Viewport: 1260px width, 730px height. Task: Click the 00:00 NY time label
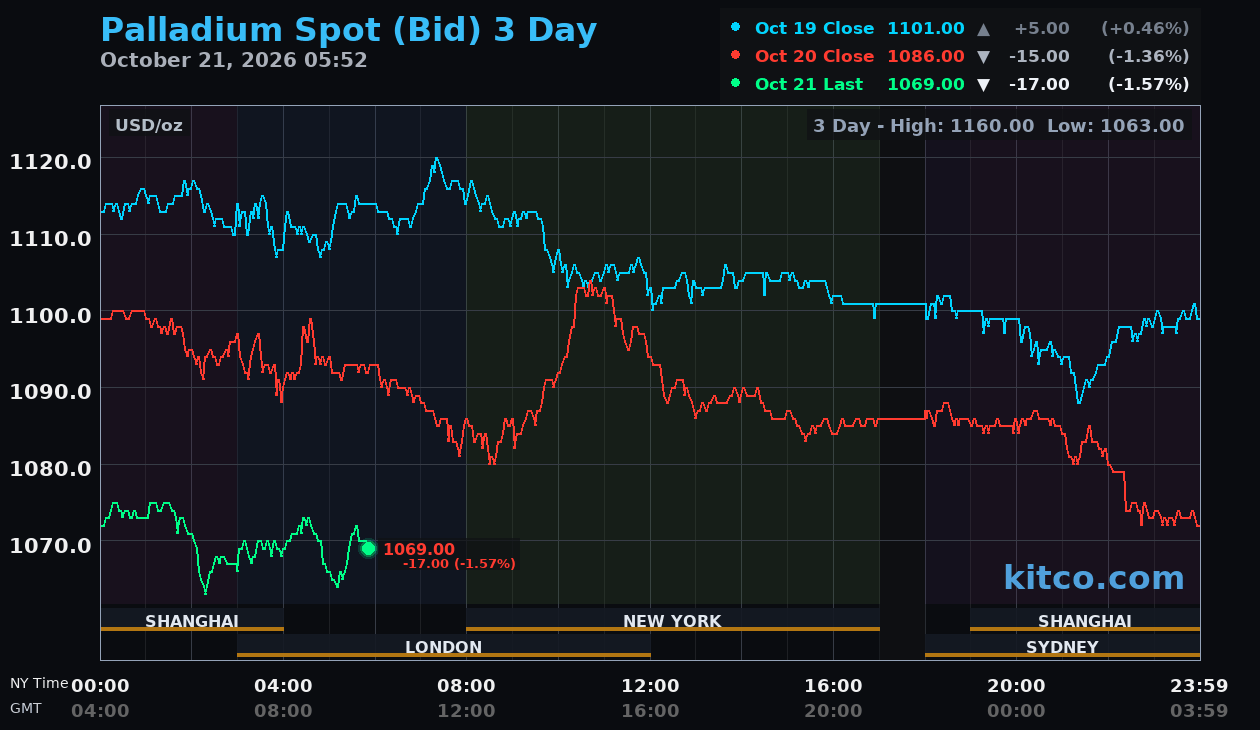(100, 686)
